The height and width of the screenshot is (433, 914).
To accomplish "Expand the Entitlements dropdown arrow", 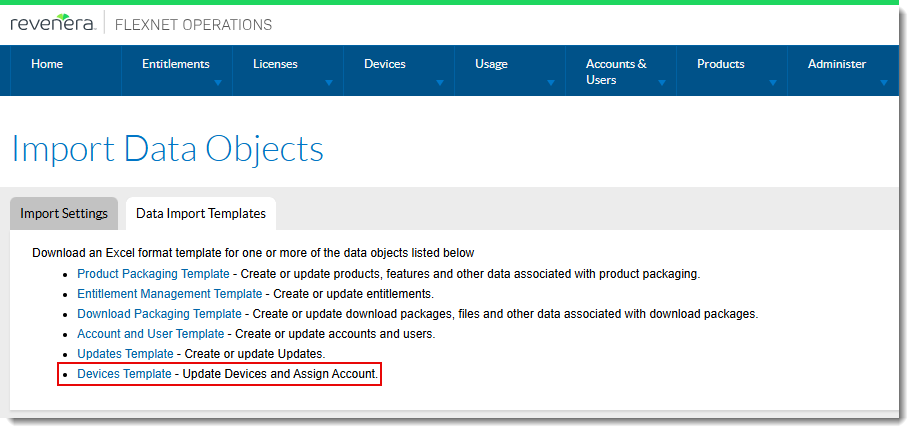I will tap(218, 84).
